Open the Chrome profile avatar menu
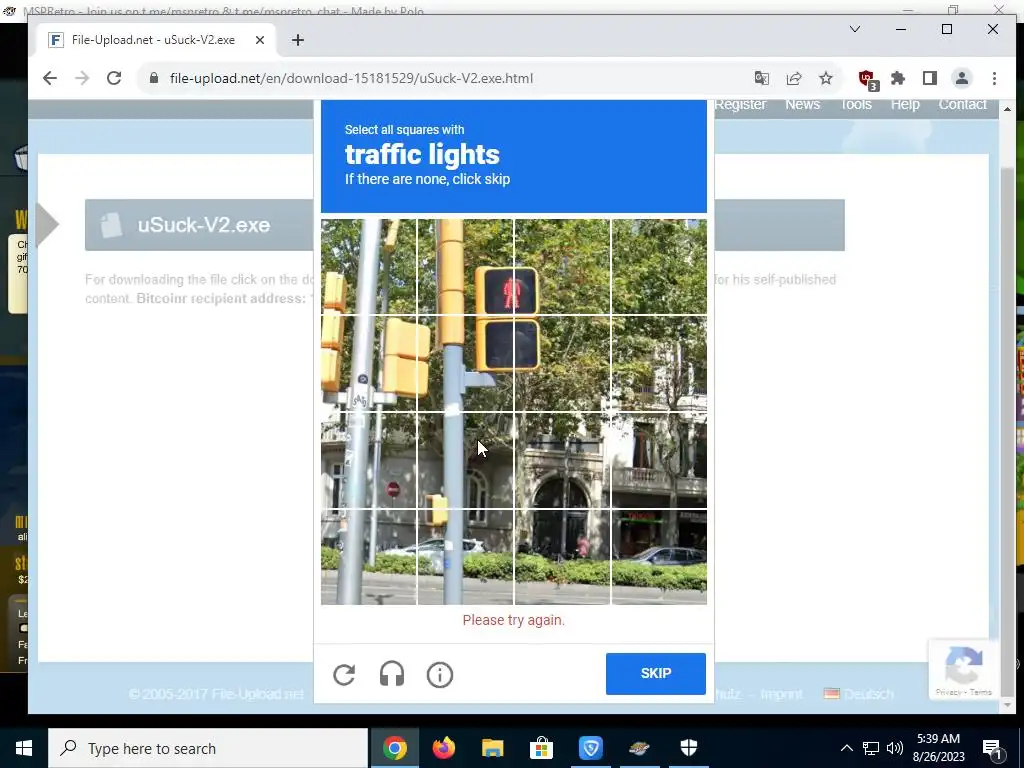This screenshot has width=1024, height=768. click(x=961, y=78)
